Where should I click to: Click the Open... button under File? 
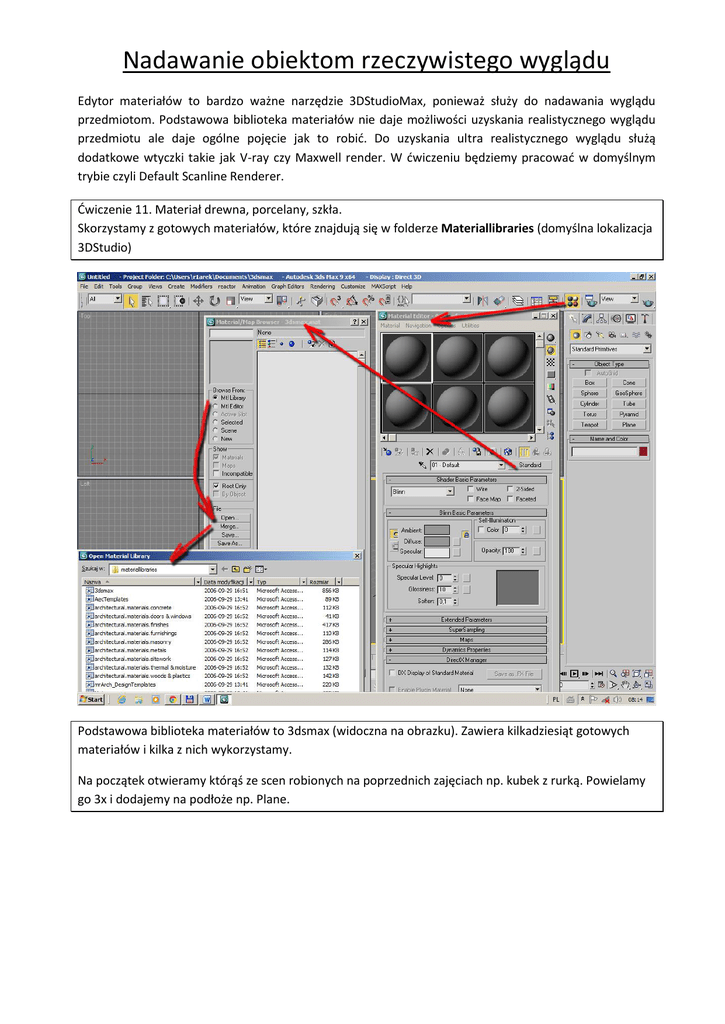[x=229, y=517]
